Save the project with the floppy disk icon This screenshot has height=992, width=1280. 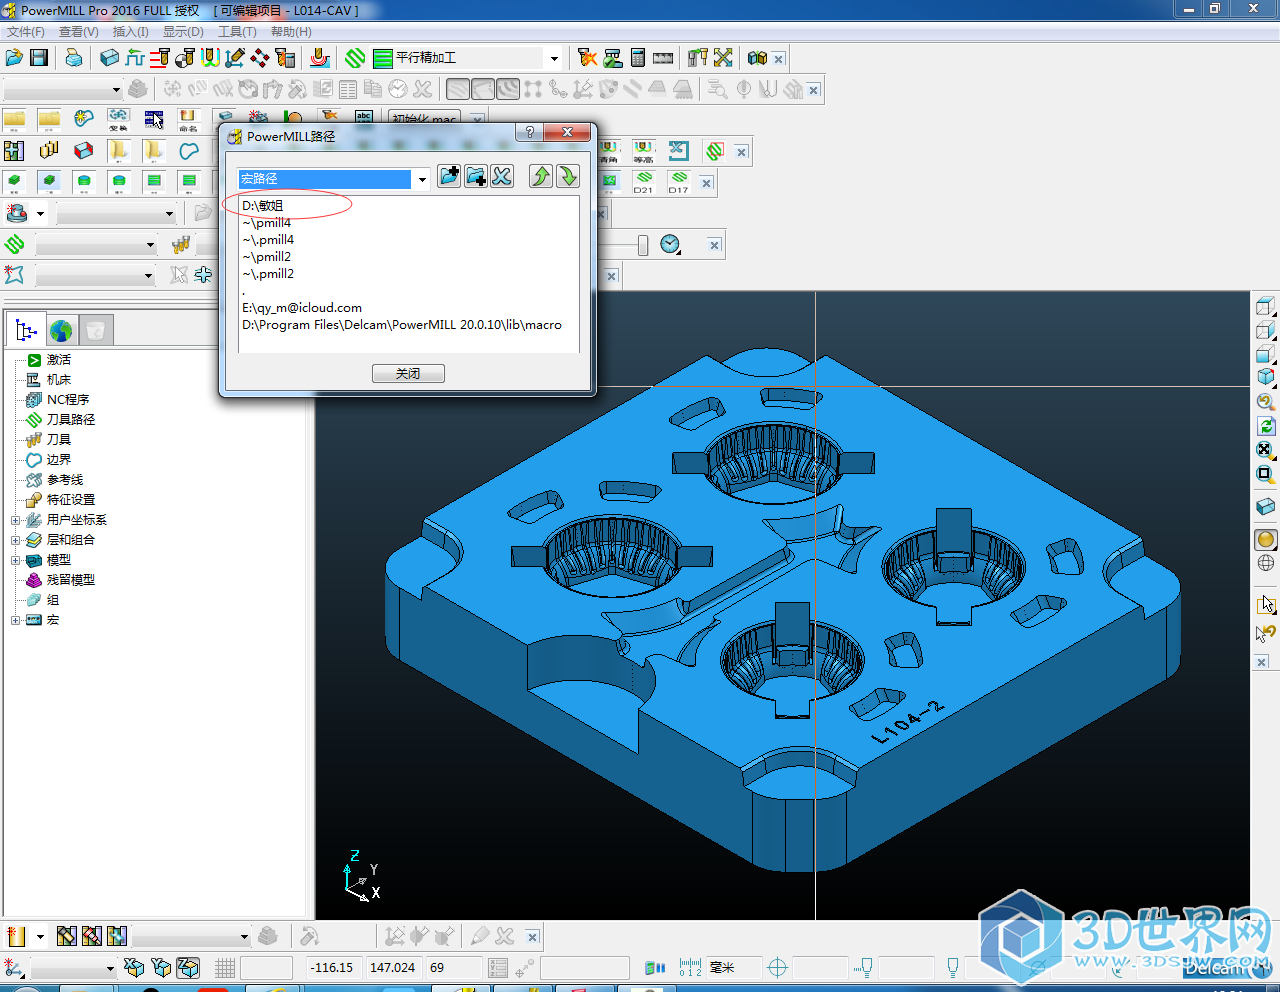(x=39, y=58)
